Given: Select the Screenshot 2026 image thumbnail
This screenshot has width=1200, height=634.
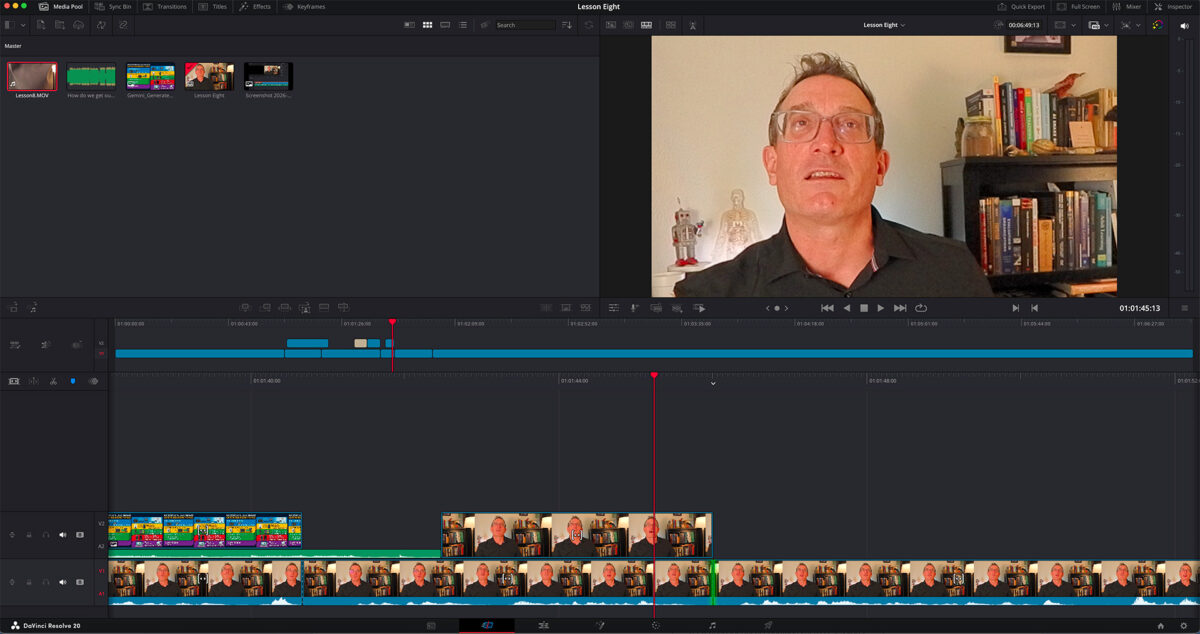Looking at the screenshot, I should [268, 77].
